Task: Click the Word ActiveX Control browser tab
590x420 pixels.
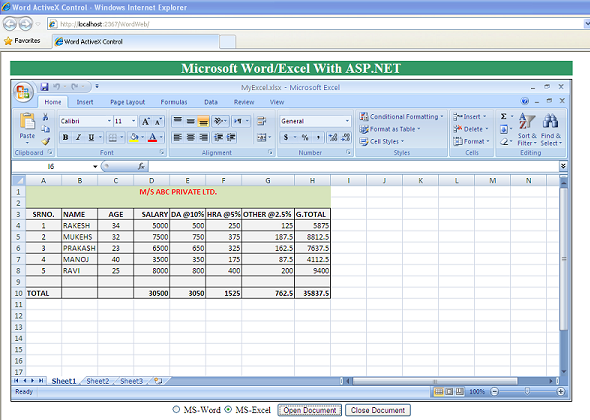Action: coord(135,41)
